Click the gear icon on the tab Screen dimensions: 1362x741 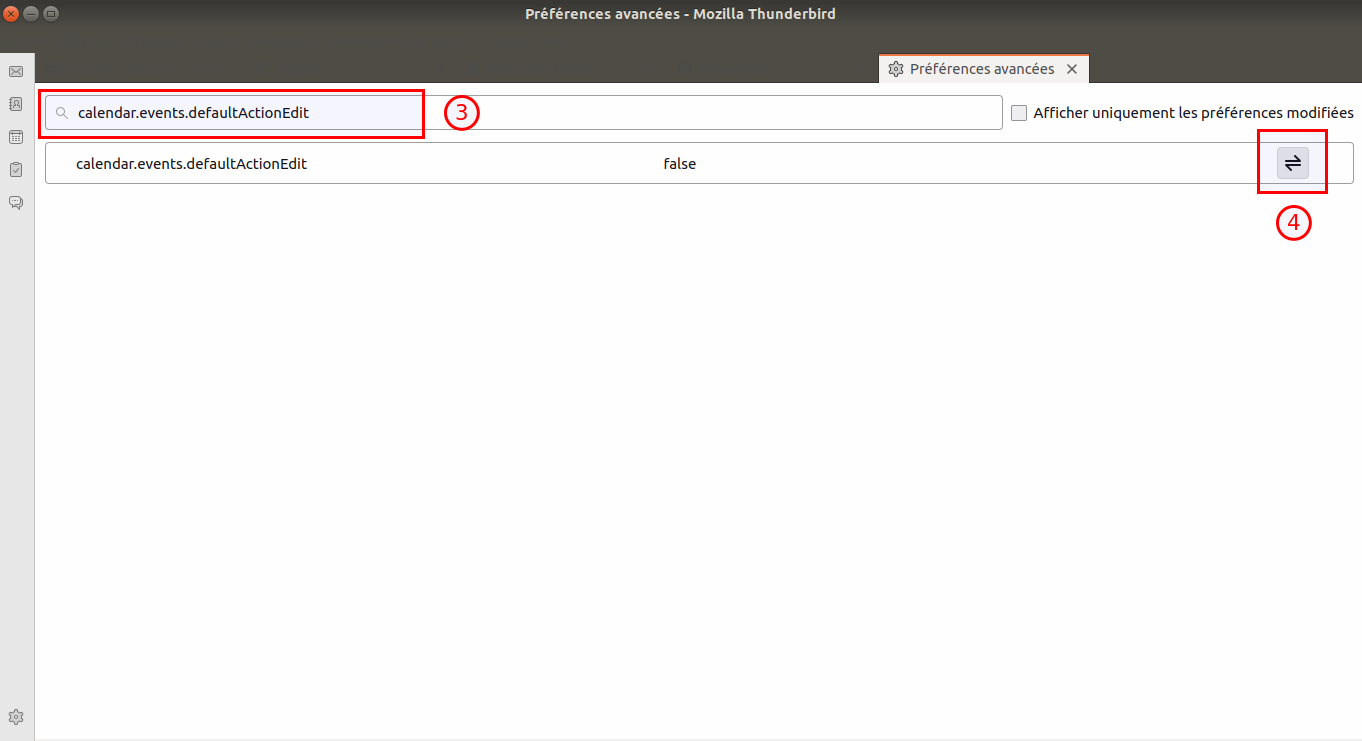pos(896,69)
